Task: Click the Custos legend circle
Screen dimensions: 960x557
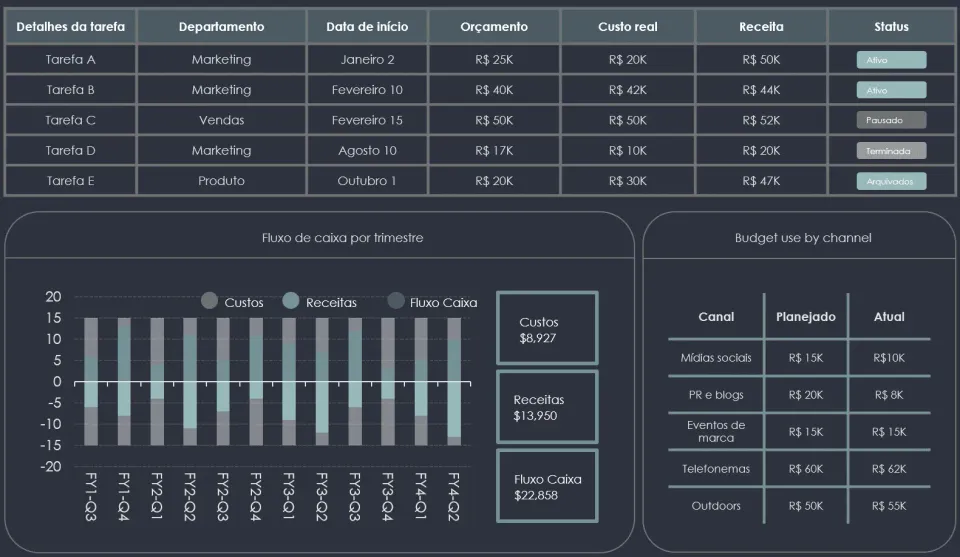Action: pos(209,301)
